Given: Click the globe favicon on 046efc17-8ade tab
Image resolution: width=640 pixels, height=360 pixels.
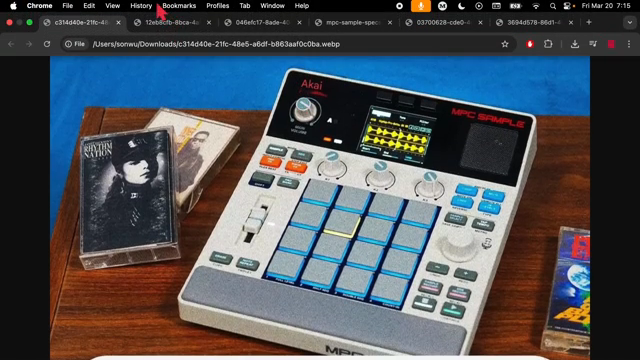Looking at the screenshot, I should click(x=228, y=22).
